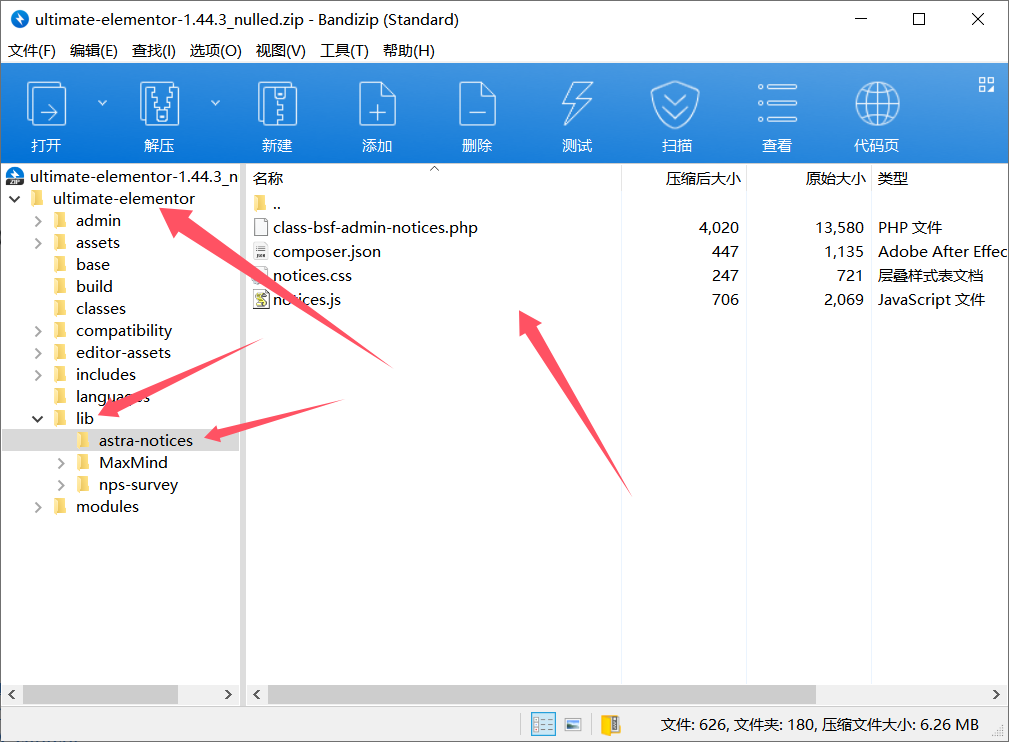Image resolution: width=1009 pixels, height=742 pixels.
Task: Select the admin folder label
Action: click(98, 221)
